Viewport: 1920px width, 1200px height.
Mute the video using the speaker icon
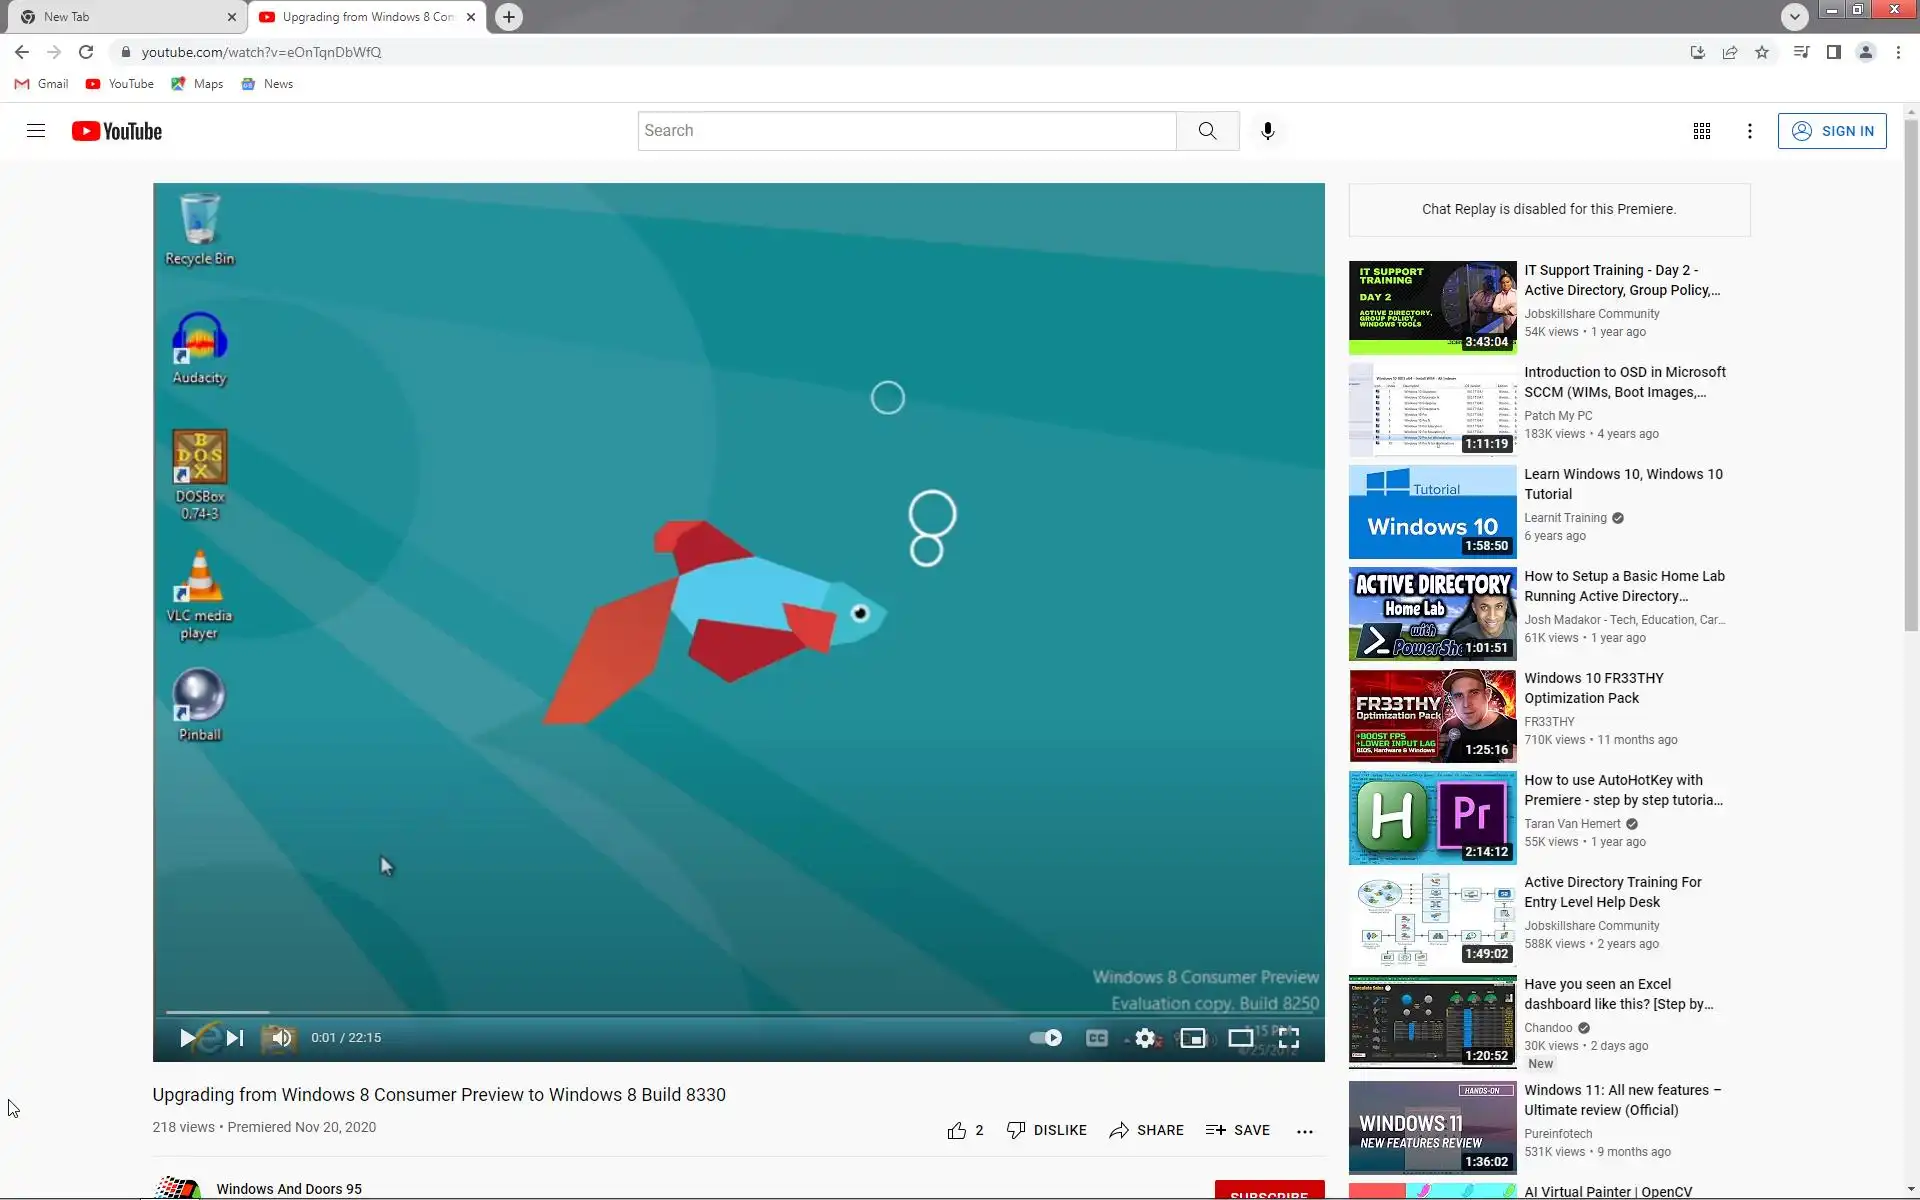pos(281,1038)
